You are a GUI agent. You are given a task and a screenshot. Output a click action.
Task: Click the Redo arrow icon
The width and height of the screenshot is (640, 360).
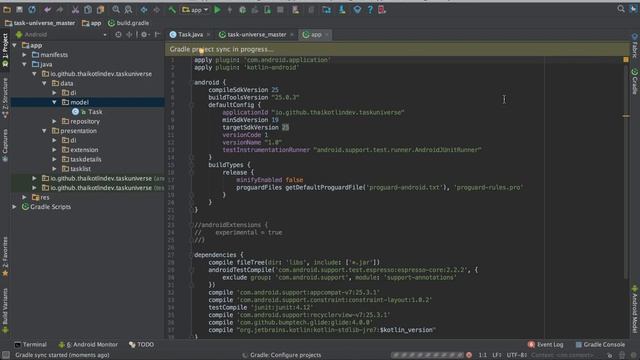click(x=60, y=9)
